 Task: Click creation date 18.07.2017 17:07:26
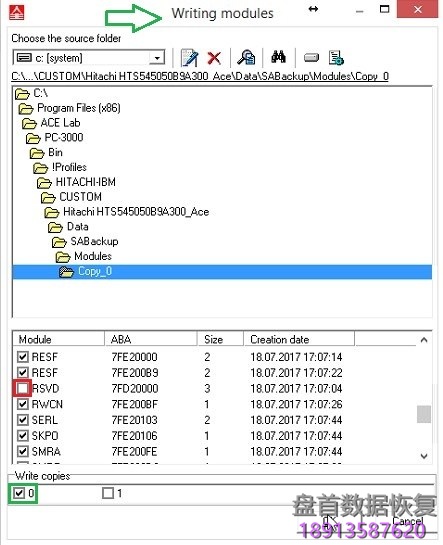coord(296,404)
